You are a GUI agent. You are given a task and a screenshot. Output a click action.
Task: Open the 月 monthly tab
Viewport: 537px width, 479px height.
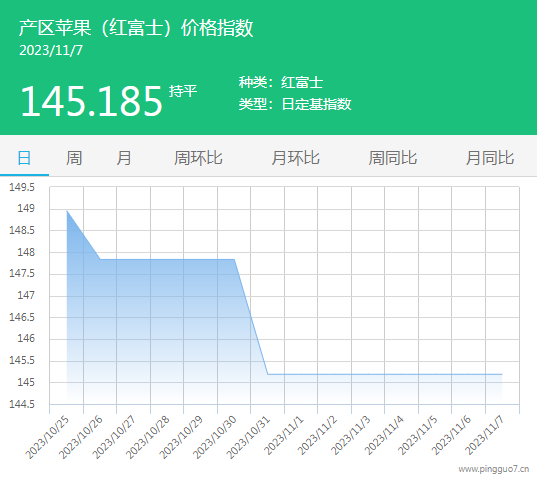(x=124, y=158)
